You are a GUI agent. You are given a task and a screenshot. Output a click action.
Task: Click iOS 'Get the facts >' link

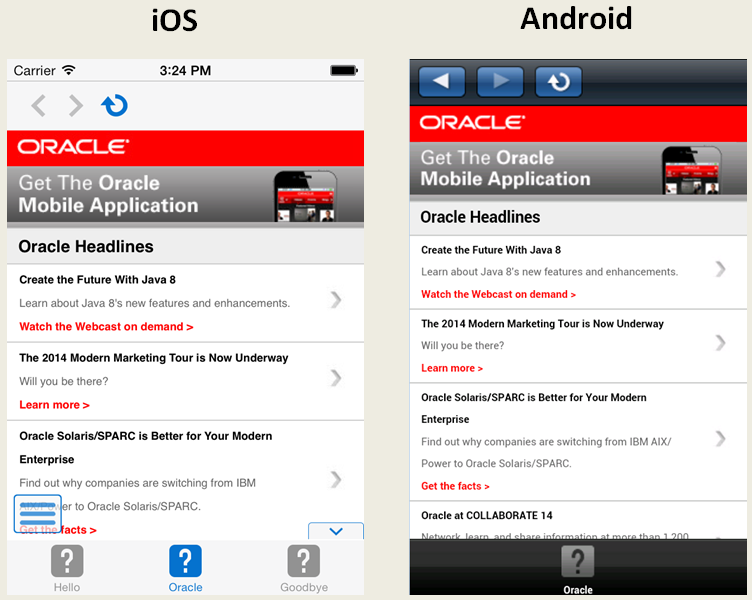pyautogui.click(x=58, y=530)
